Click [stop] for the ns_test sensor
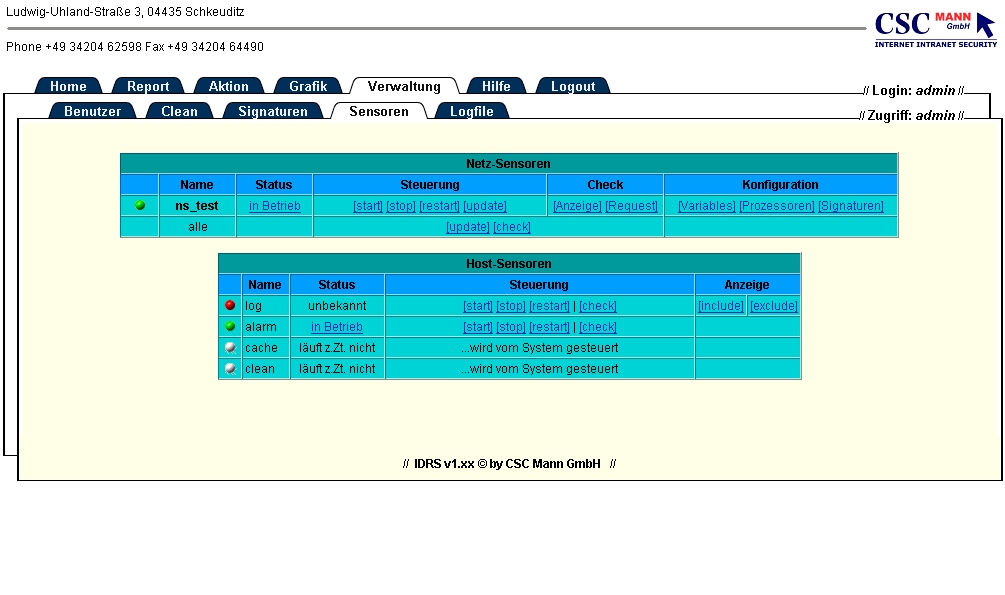Viewport: 1005px width, 595px height. pyautogui.click(x=401, y=206)
